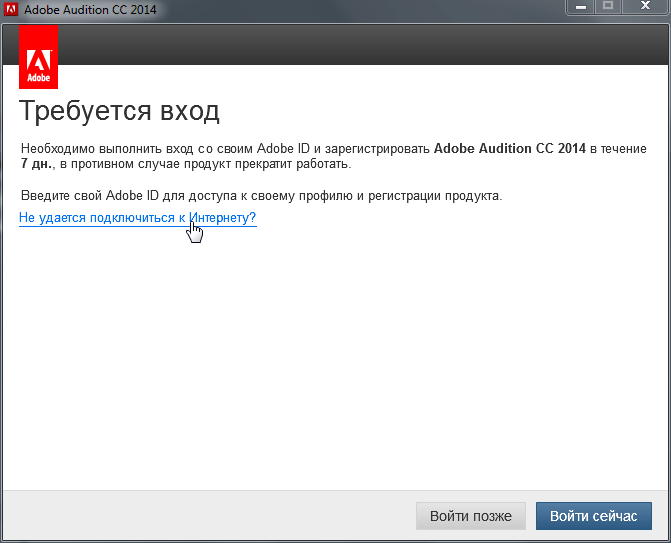Screen dimensions: 671x543
Task: Click the red Adobe logo
Action: pos(39,57)
